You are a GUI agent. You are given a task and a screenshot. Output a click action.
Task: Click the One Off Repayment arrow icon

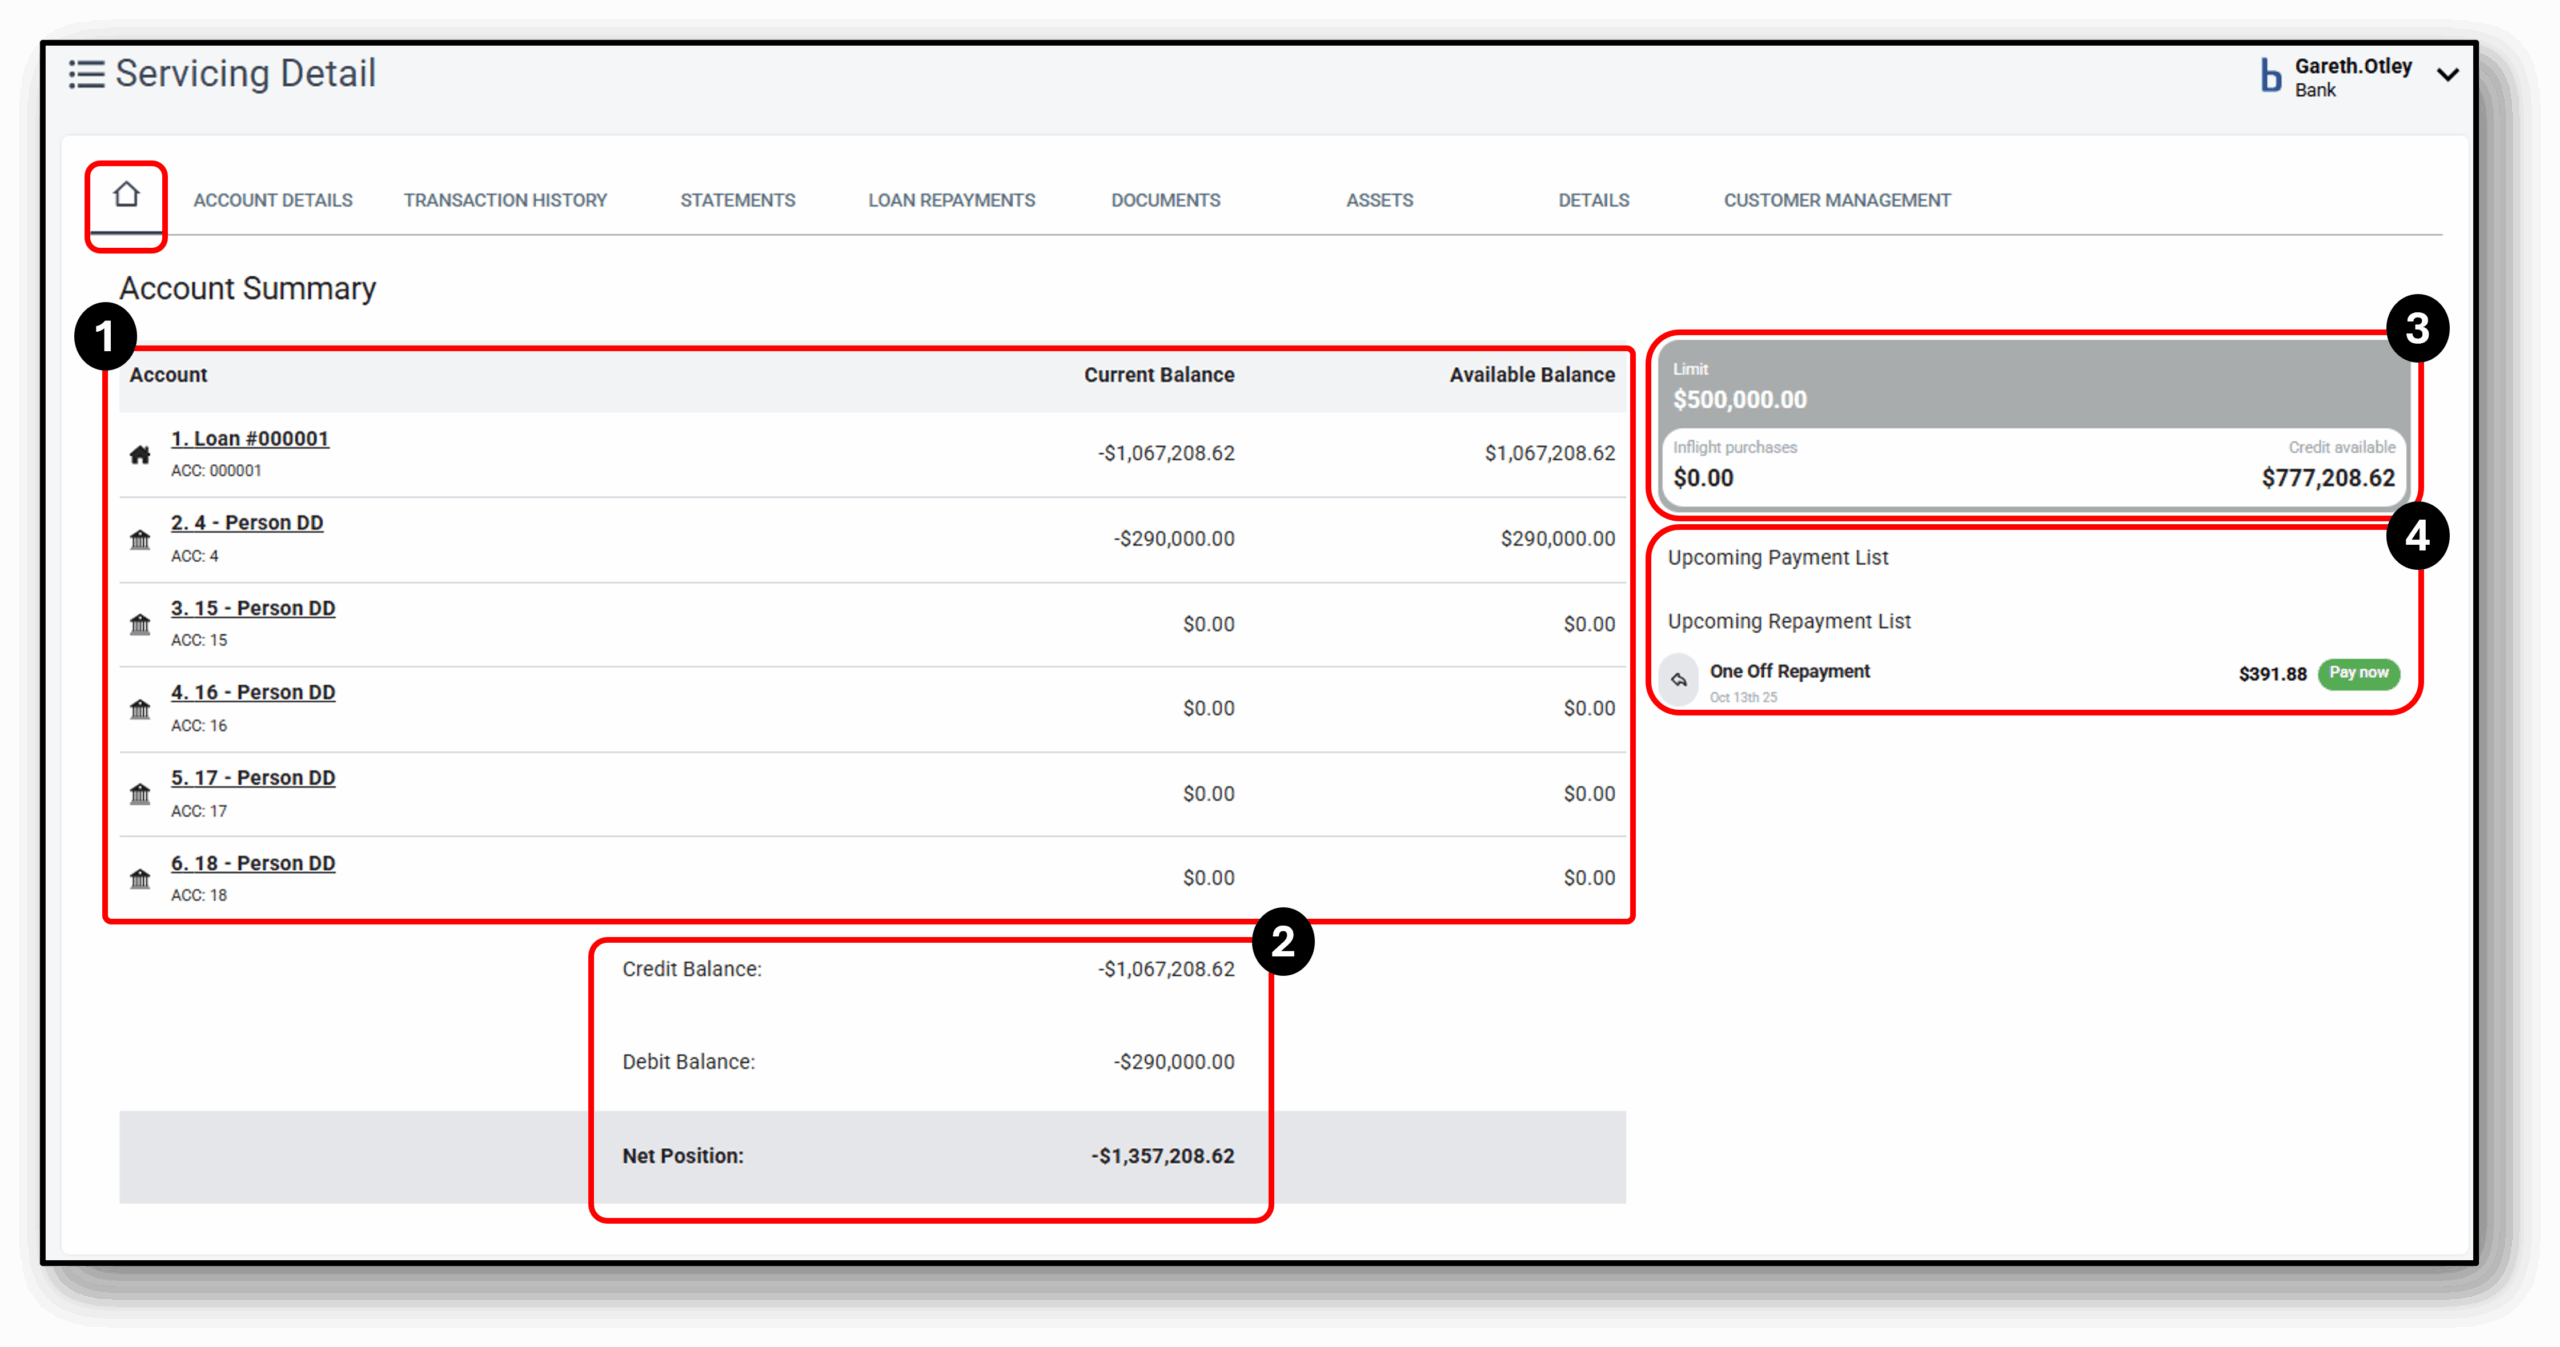[1679, 680]
